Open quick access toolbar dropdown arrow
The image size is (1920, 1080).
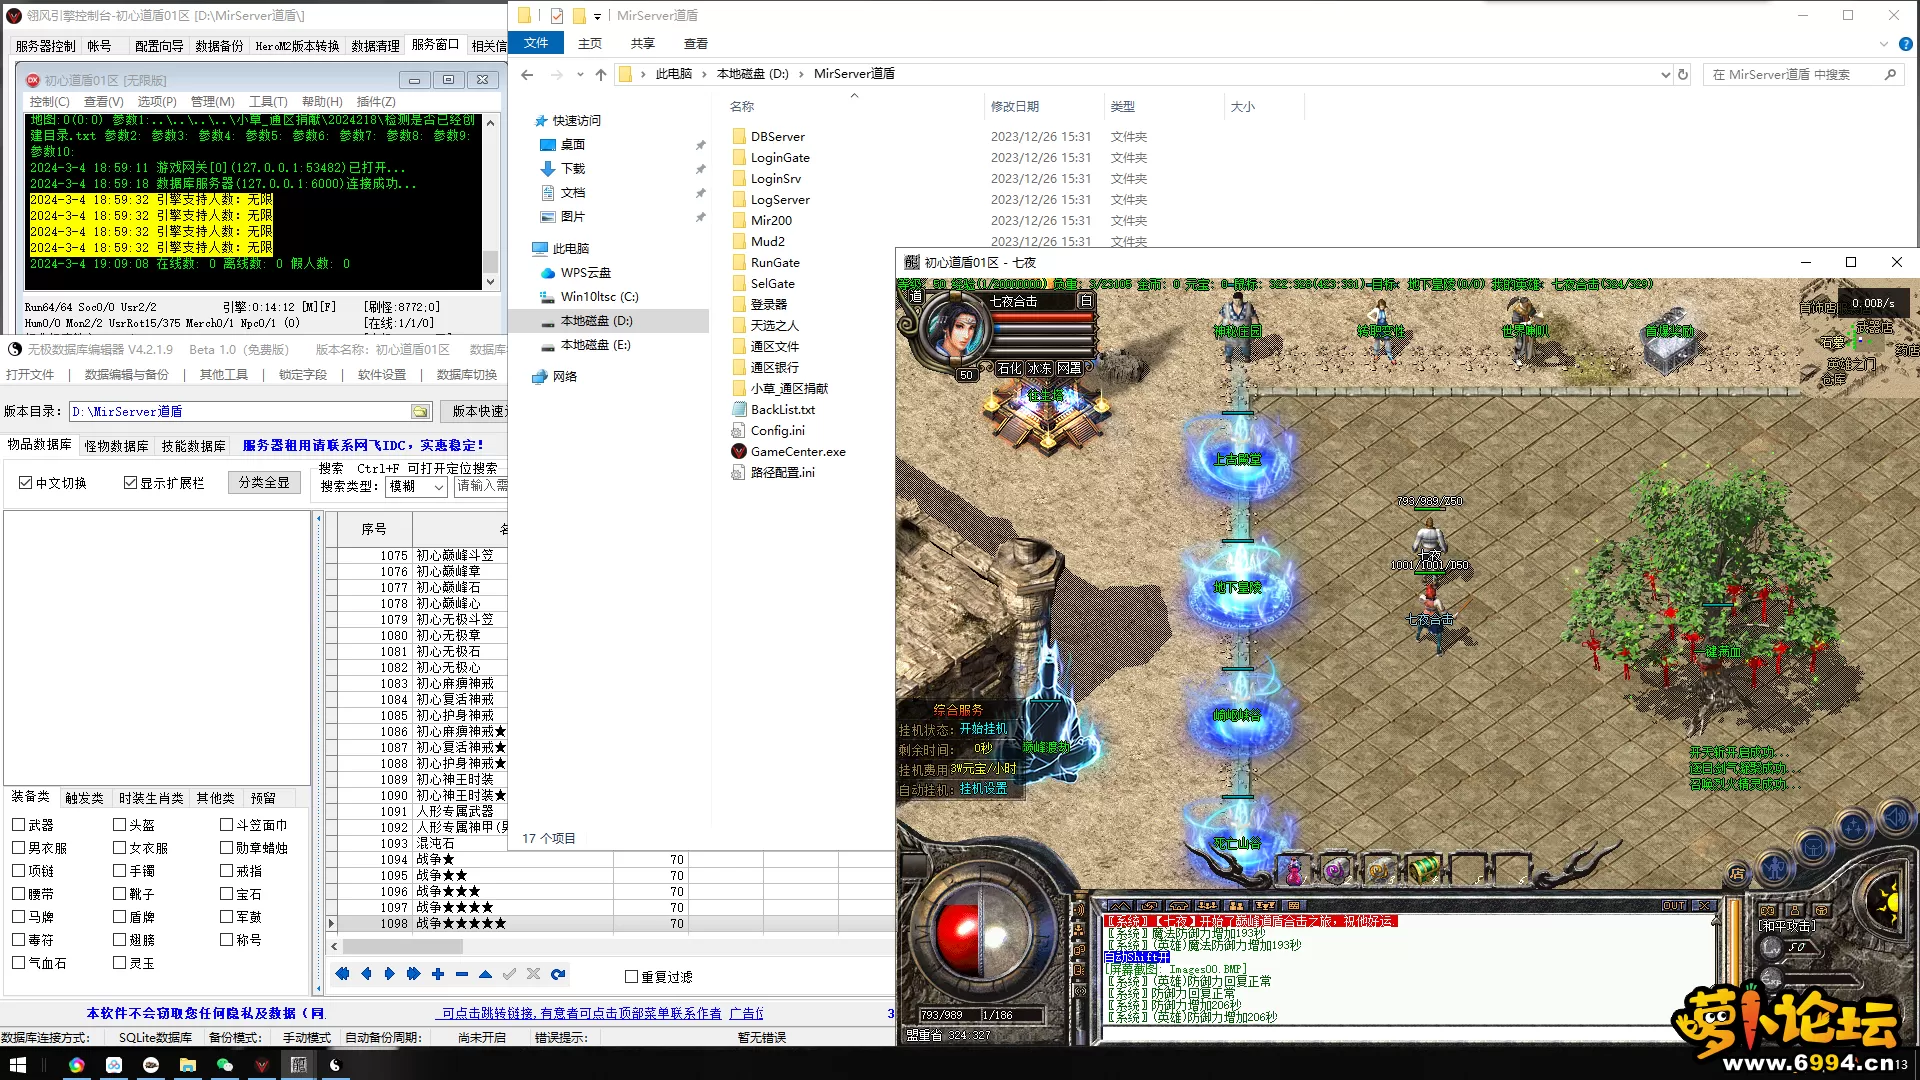point(597,16)
